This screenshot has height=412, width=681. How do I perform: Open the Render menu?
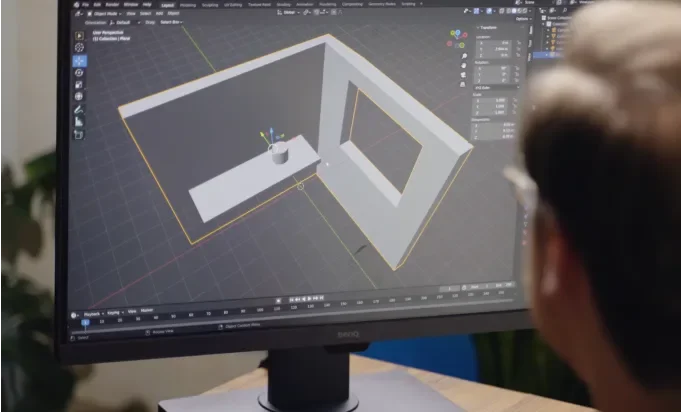tap(112, 5)
